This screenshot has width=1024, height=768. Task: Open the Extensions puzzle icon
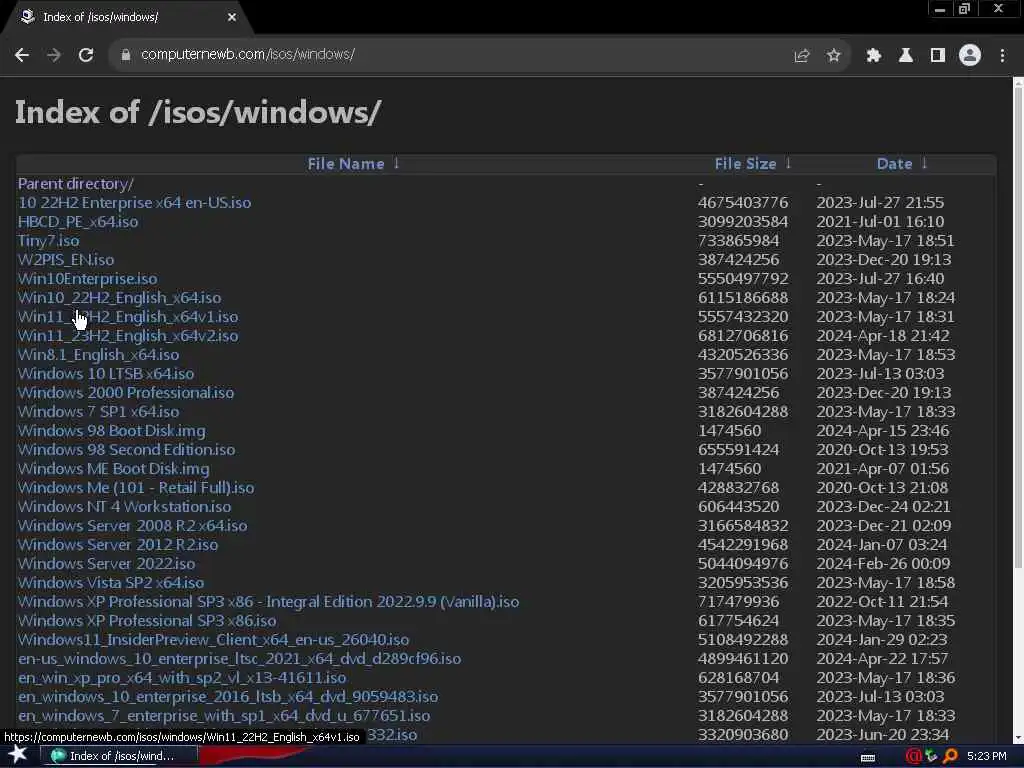coord(874,56)
